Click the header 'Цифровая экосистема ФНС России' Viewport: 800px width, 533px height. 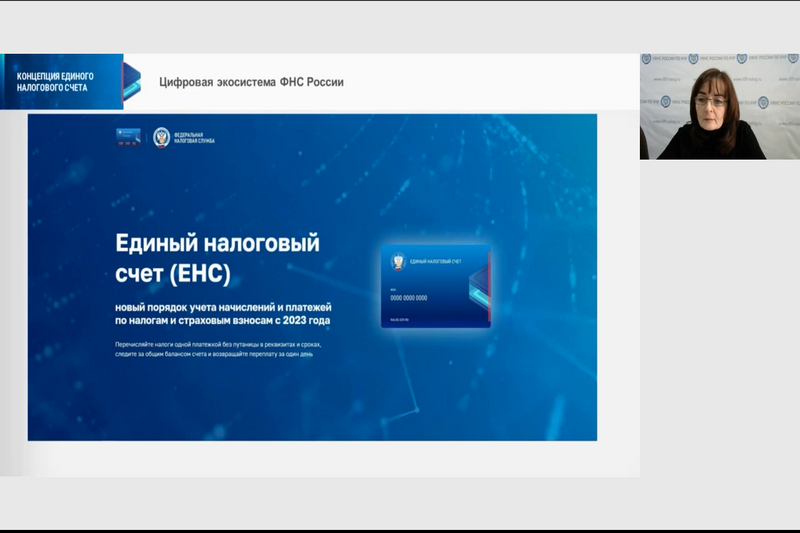(252, 82)
